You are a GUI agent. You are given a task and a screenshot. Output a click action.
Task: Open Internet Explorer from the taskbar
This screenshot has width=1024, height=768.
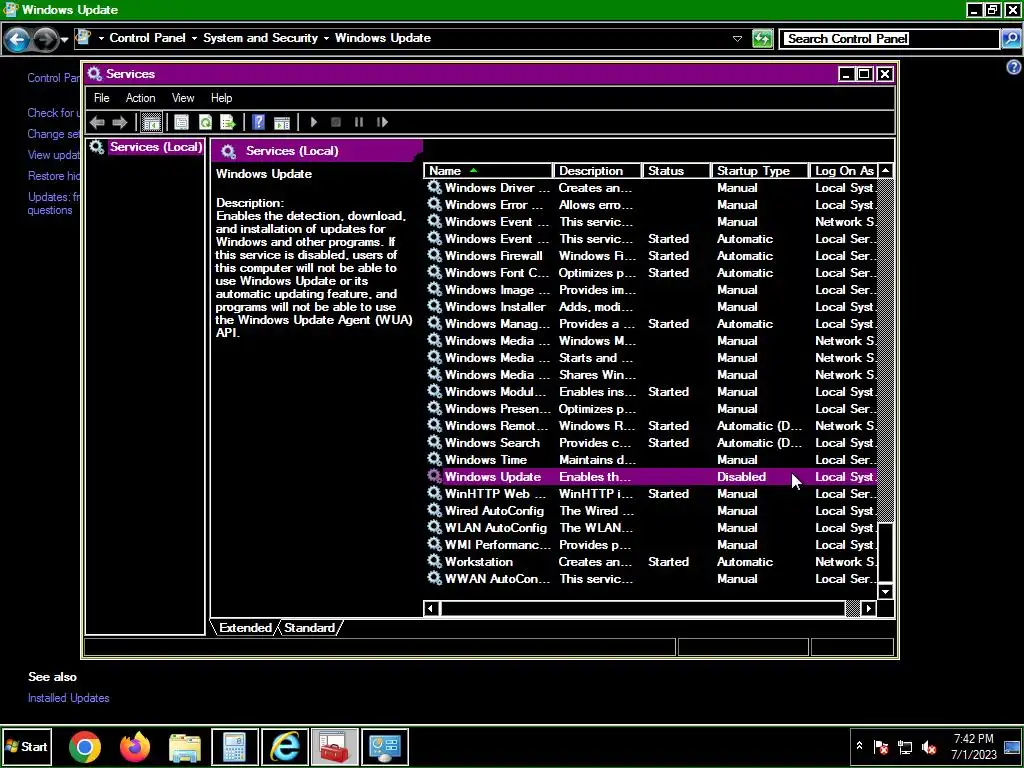(x=285, y=747)
